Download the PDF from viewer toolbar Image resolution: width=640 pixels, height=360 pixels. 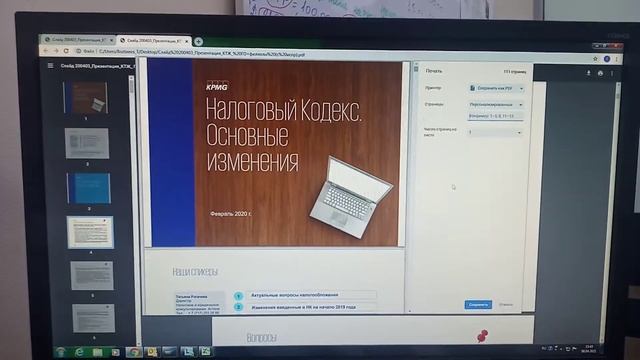[589, 73]
